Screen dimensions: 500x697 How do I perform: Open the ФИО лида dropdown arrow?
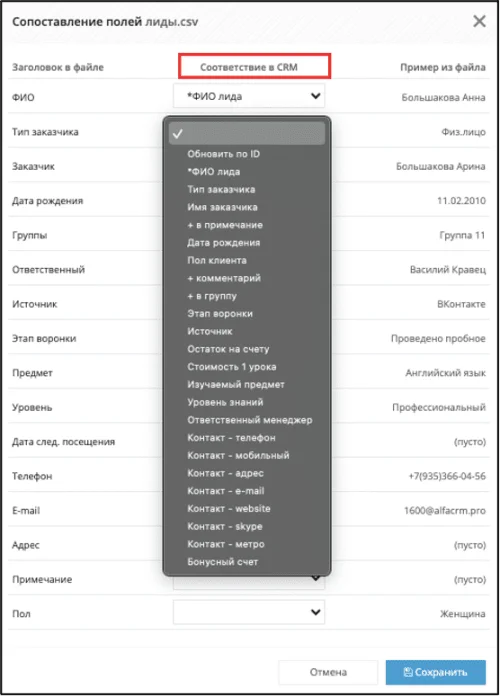coord(316,96)
